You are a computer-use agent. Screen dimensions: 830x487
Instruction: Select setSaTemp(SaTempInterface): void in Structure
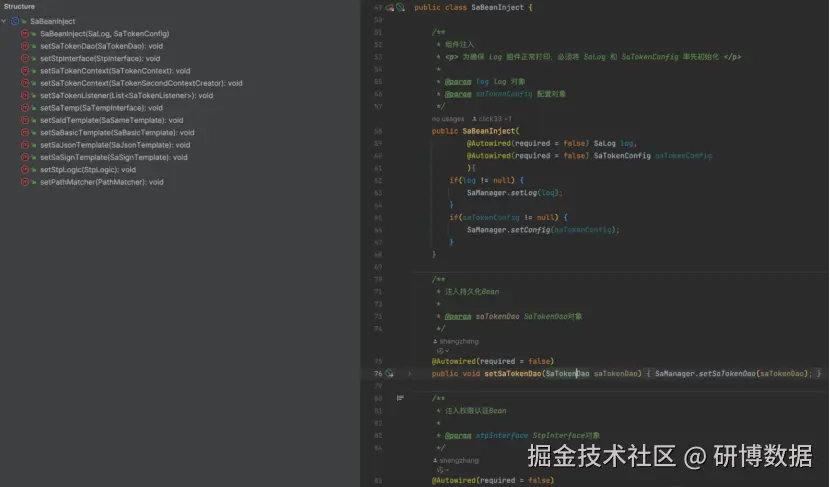coord(101,107)
